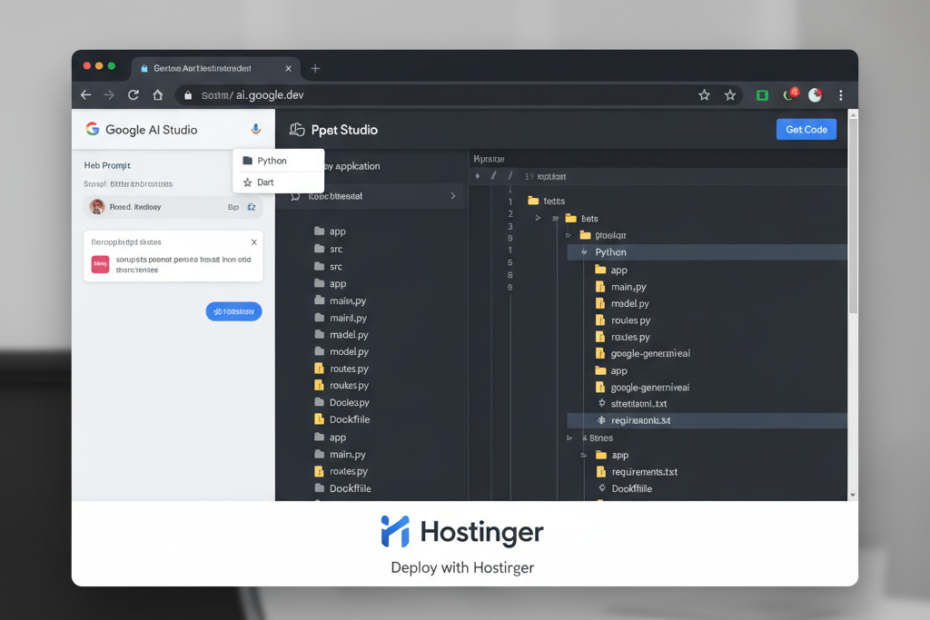This screenshot has height=620, width=930.
Task: Click the user profile avatar in sidebar
Action: pyautogui.click(x=99, y=207)
